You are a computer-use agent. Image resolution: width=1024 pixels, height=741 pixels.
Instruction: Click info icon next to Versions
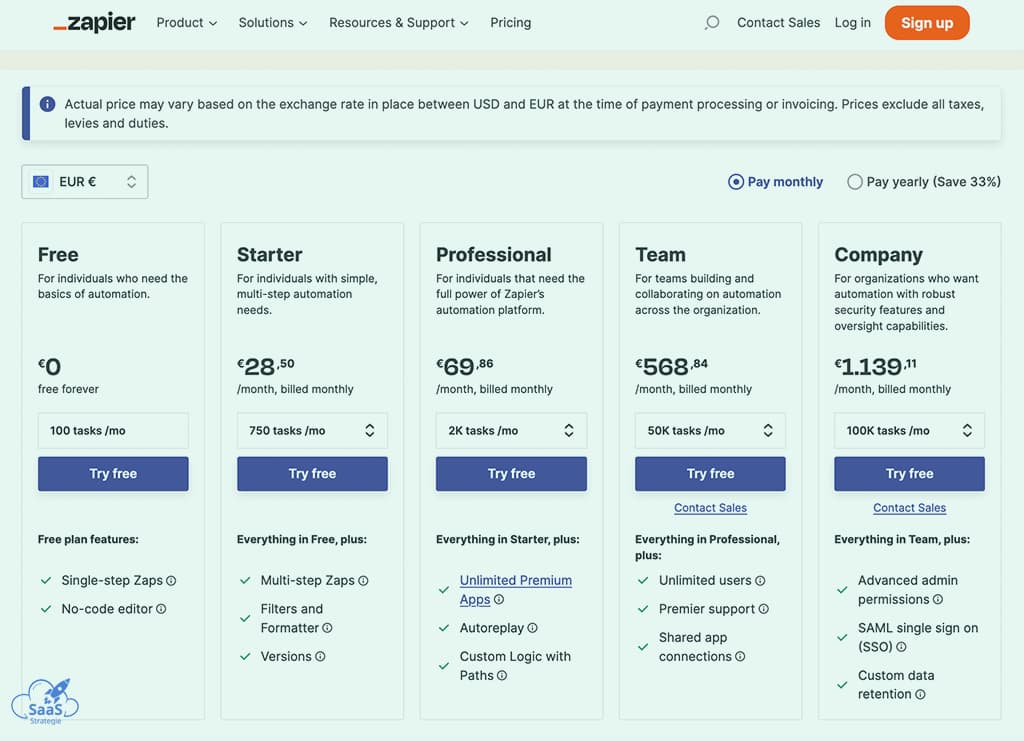(x=320, y=656)
